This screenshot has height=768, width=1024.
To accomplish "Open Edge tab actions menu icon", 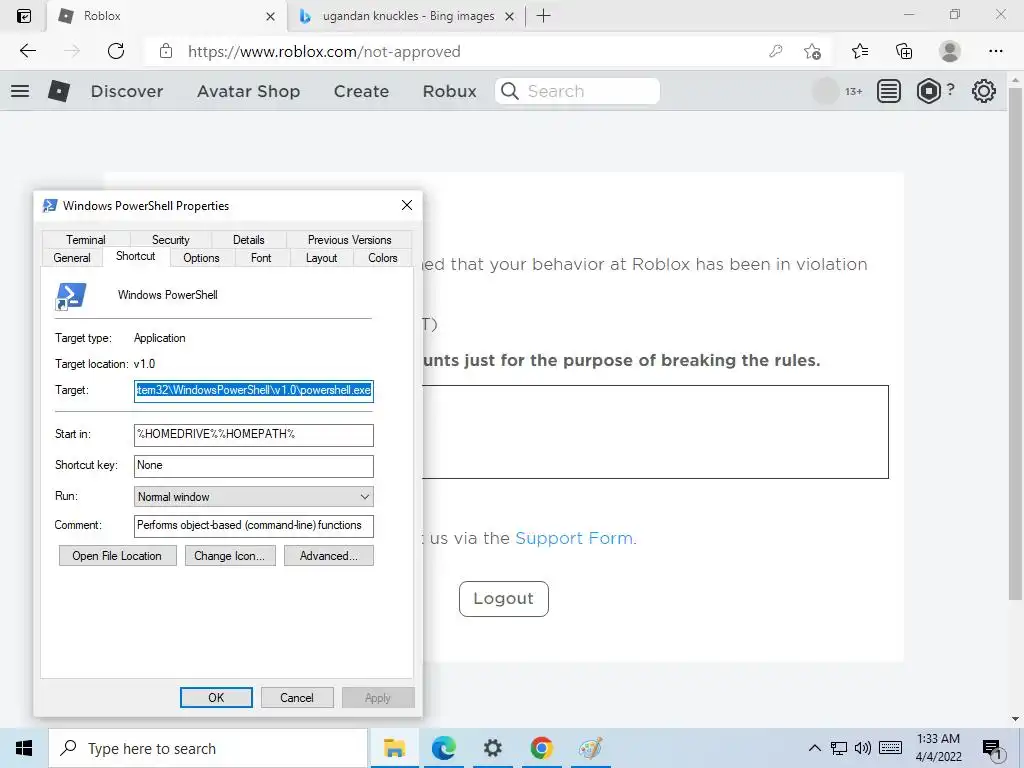I will (24, 16).
